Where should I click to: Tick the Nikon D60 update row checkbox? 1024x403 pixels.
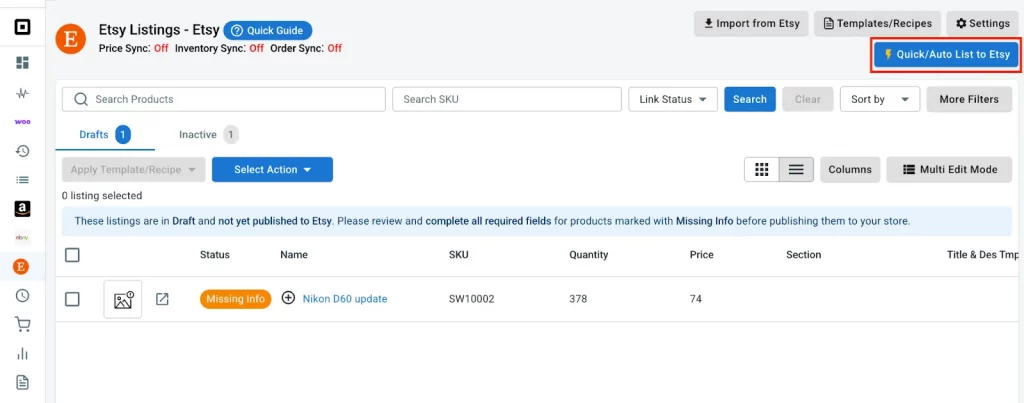tap(72, 299)
